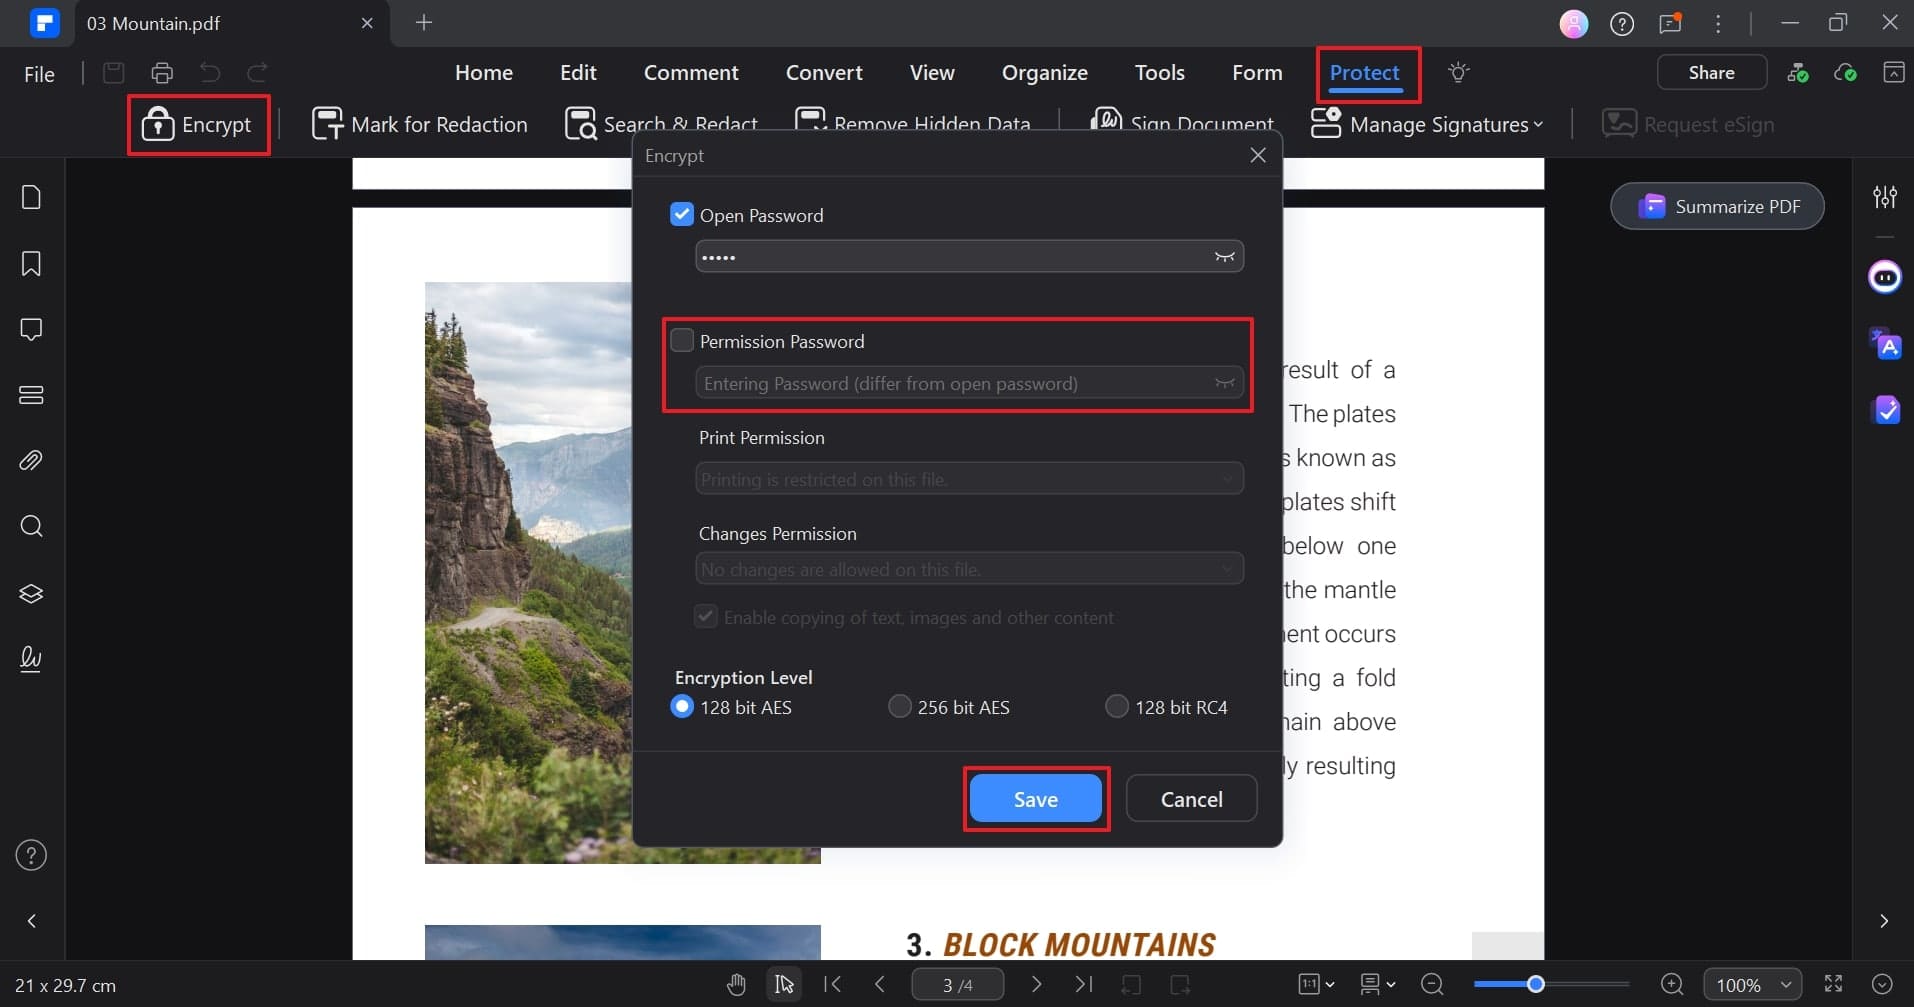The image size is (1914, 1007).
Task: Go to the first page
Action: click(x=832, y=985)
